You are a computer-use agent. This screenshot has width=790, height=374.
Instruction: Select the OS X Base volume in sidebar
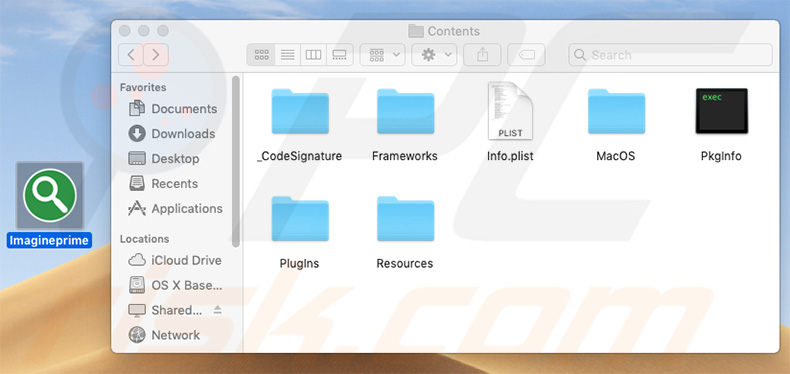coord(175,285)
